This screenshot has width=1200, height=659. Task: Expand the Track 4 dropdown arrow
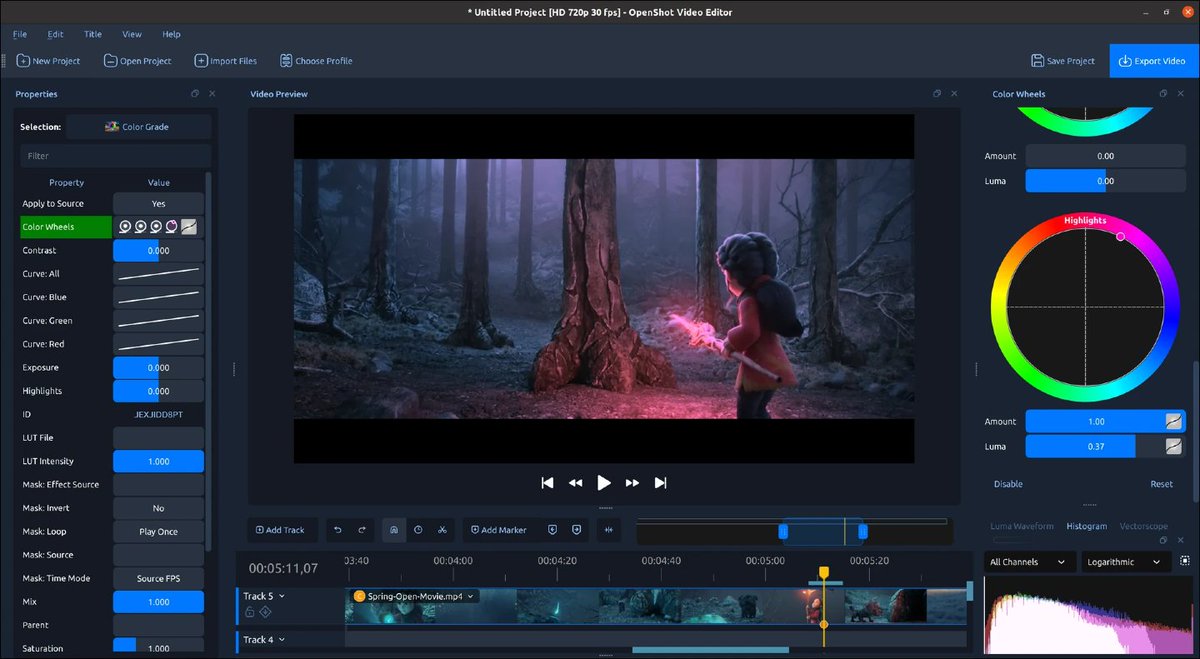282,640
